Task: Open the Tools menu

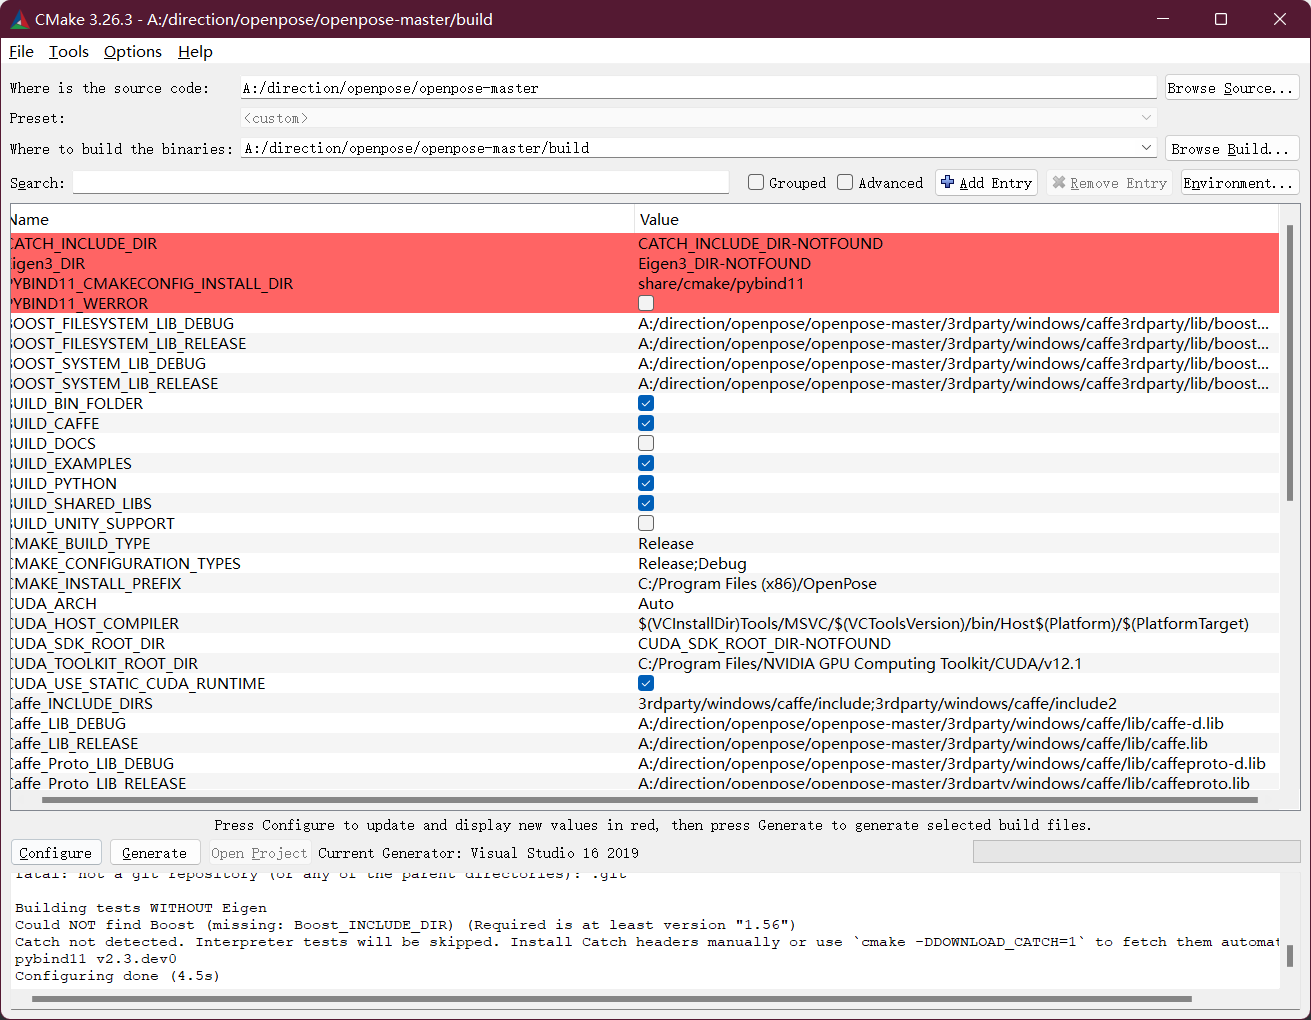Action: tap(68, 52)
